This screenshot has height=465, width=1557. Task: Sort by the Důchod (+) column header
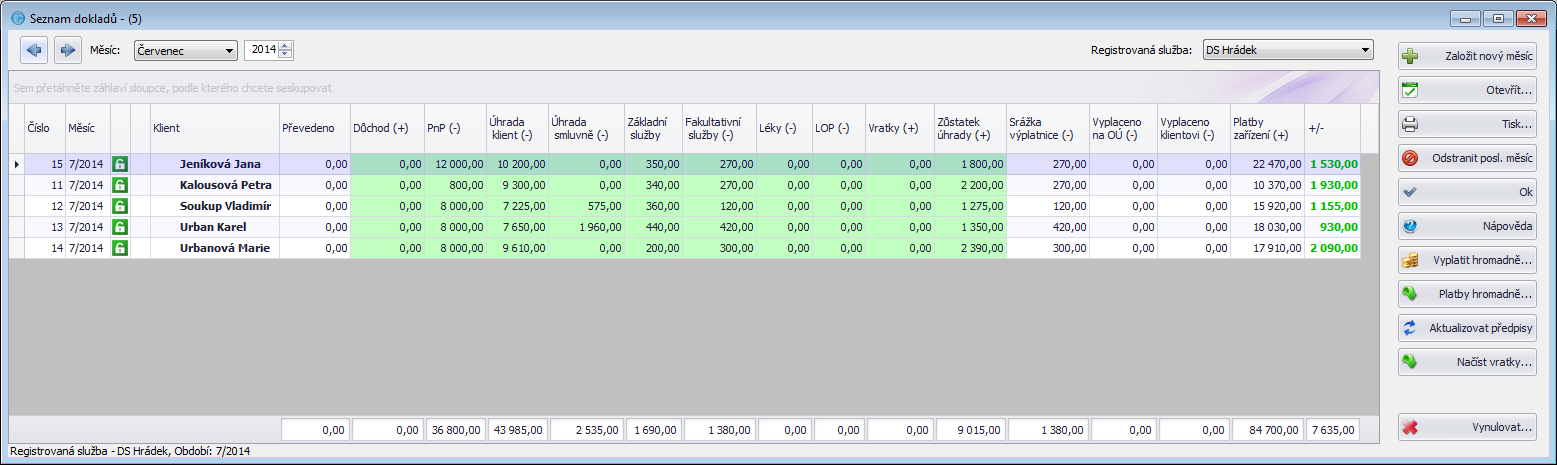(x=387, y=128)
